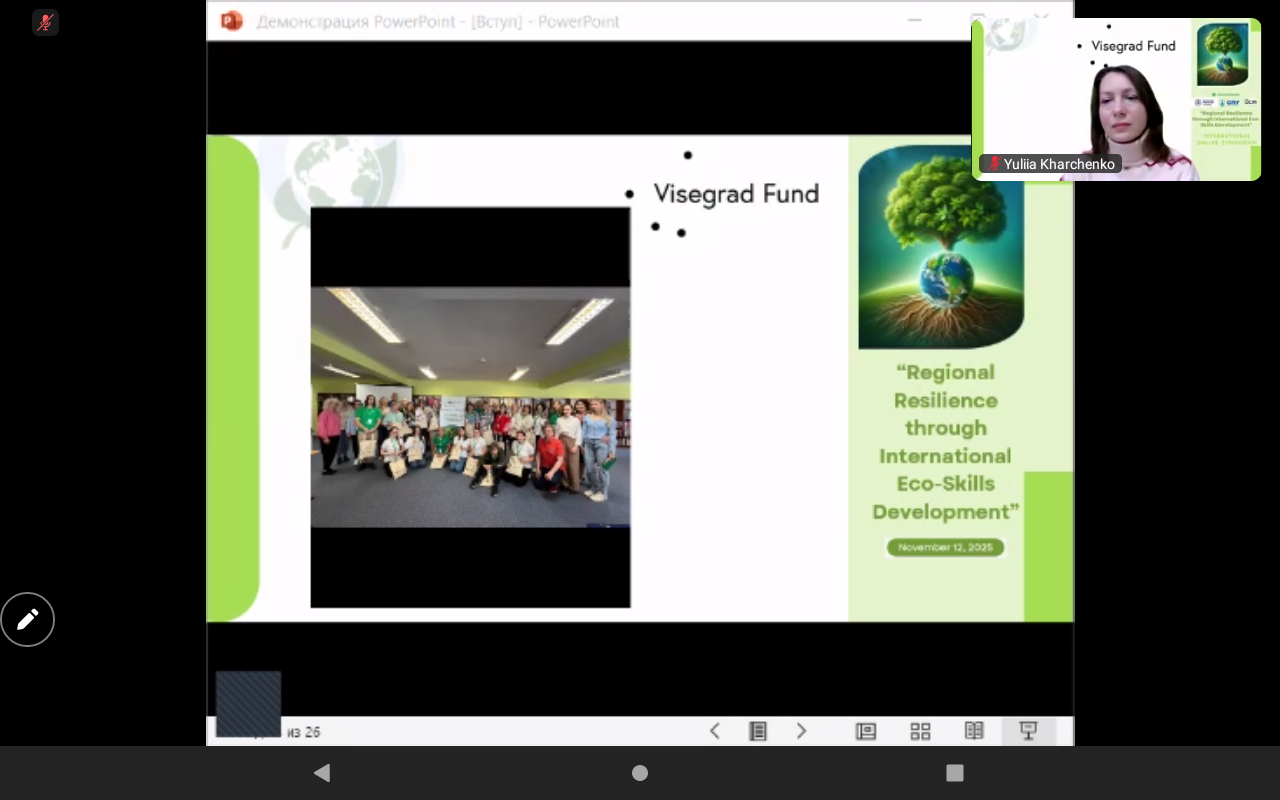Image resolution: width=1280 pixels, height=800 pixels.
Task: Tap the pencil annotation button
Action: pos(28,620)
